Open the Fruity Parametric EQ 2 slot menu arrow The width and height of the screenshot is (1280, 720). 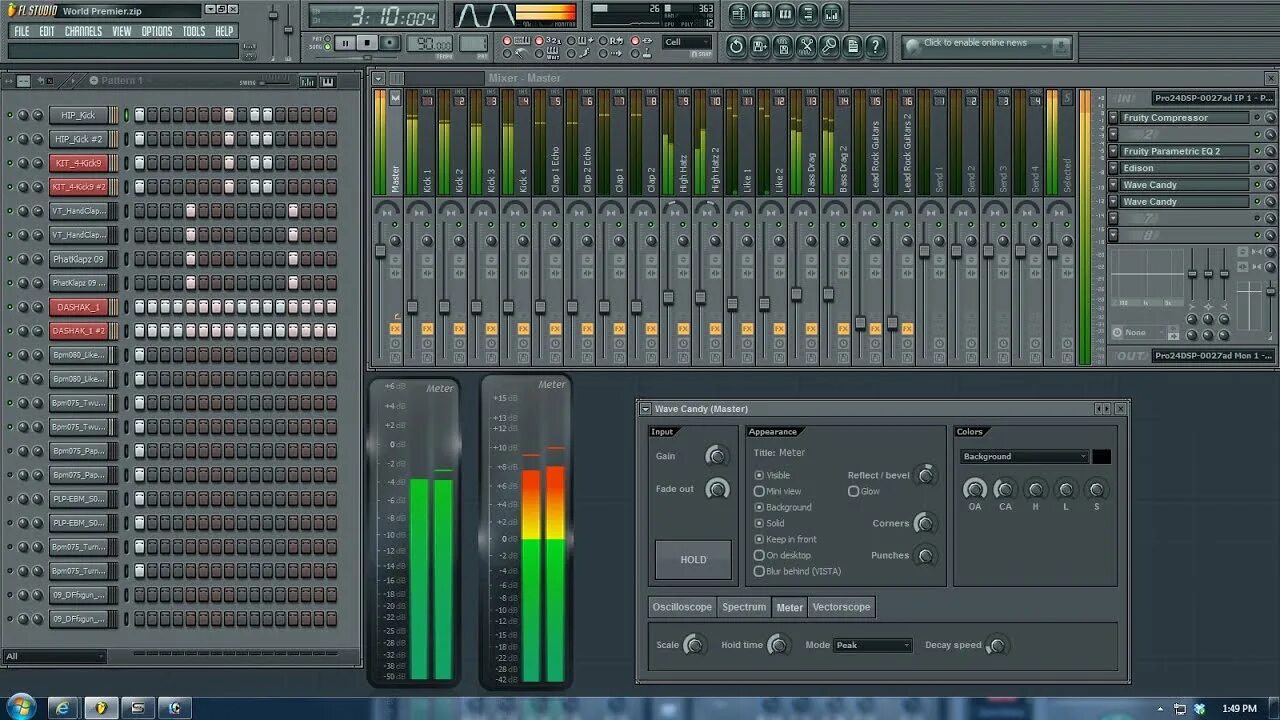coord(1113,151)
